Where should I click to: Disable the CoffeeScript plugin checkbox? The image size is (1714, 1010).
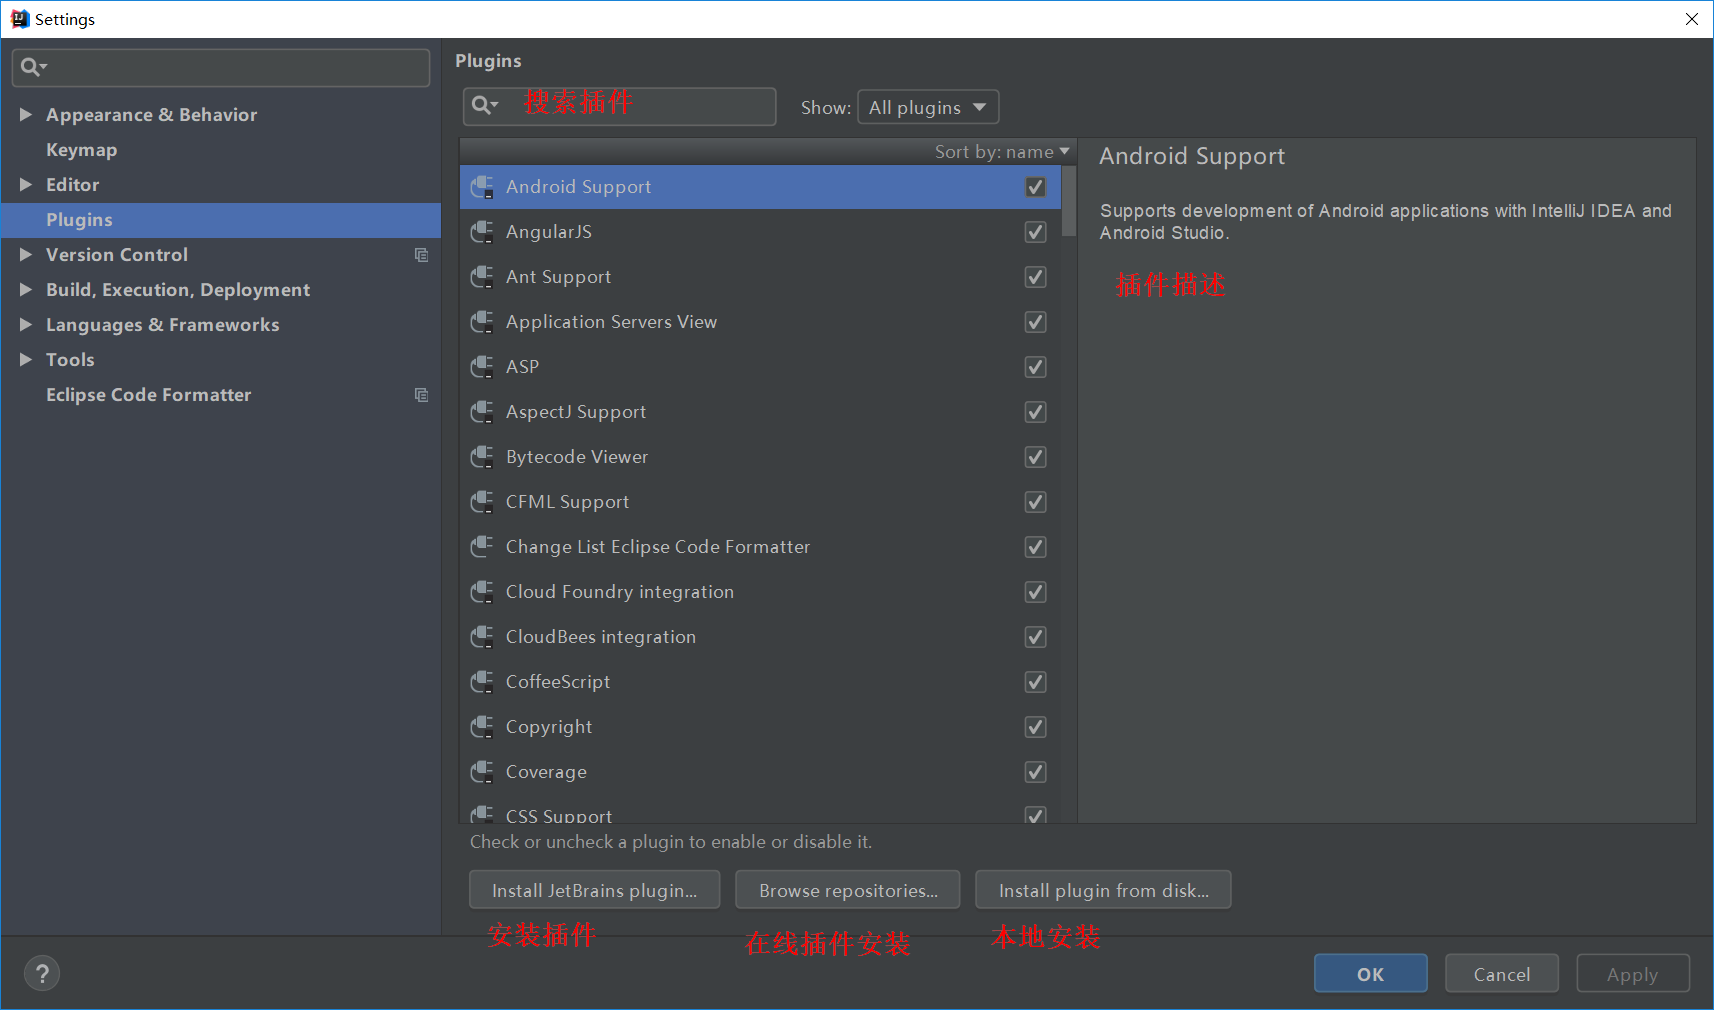click(x=1036, y=682)
